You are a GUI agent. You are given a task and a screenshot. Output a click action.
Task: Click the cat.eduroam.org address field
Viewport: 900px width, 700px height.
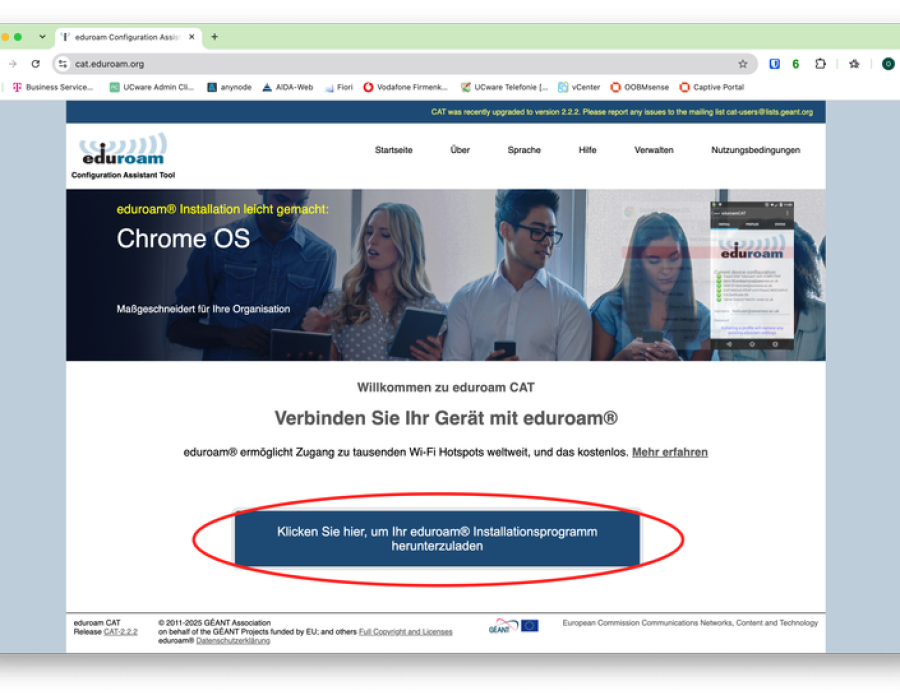[x=405, y=64]
